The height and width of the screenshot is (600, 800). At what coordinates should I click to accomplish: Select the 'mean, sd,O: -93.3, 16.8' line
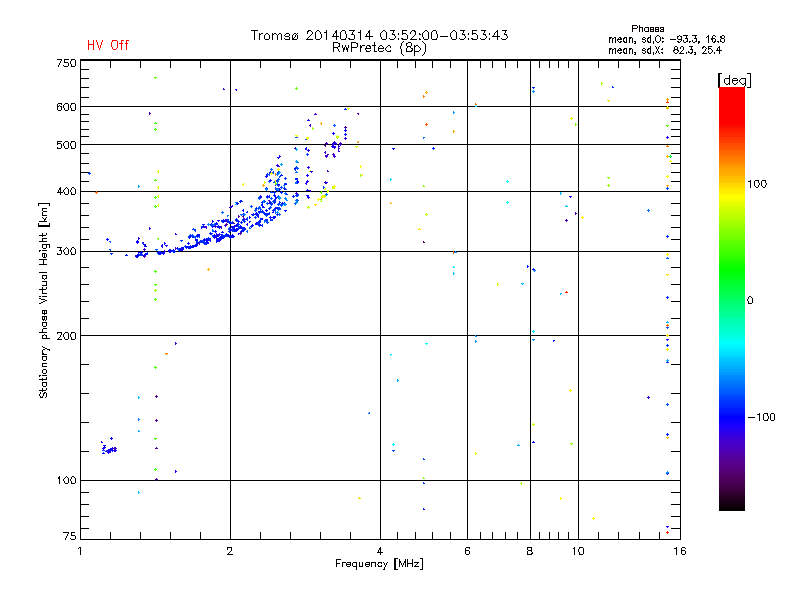pos(666,39)
